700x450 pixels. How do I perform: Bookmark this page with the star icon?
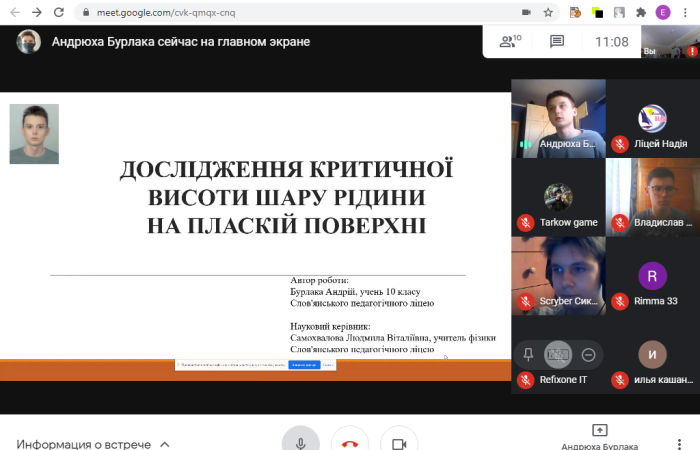(x=548, y=12)
